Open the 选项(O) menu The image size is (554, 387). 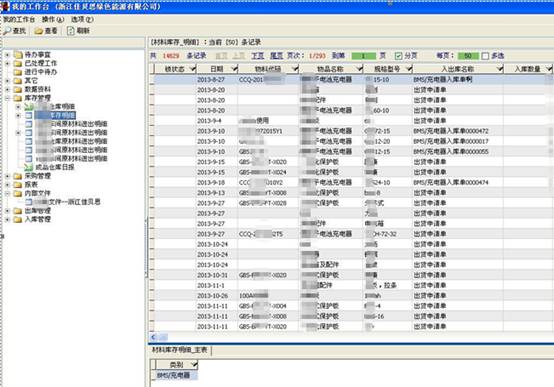tap(82, 19)
